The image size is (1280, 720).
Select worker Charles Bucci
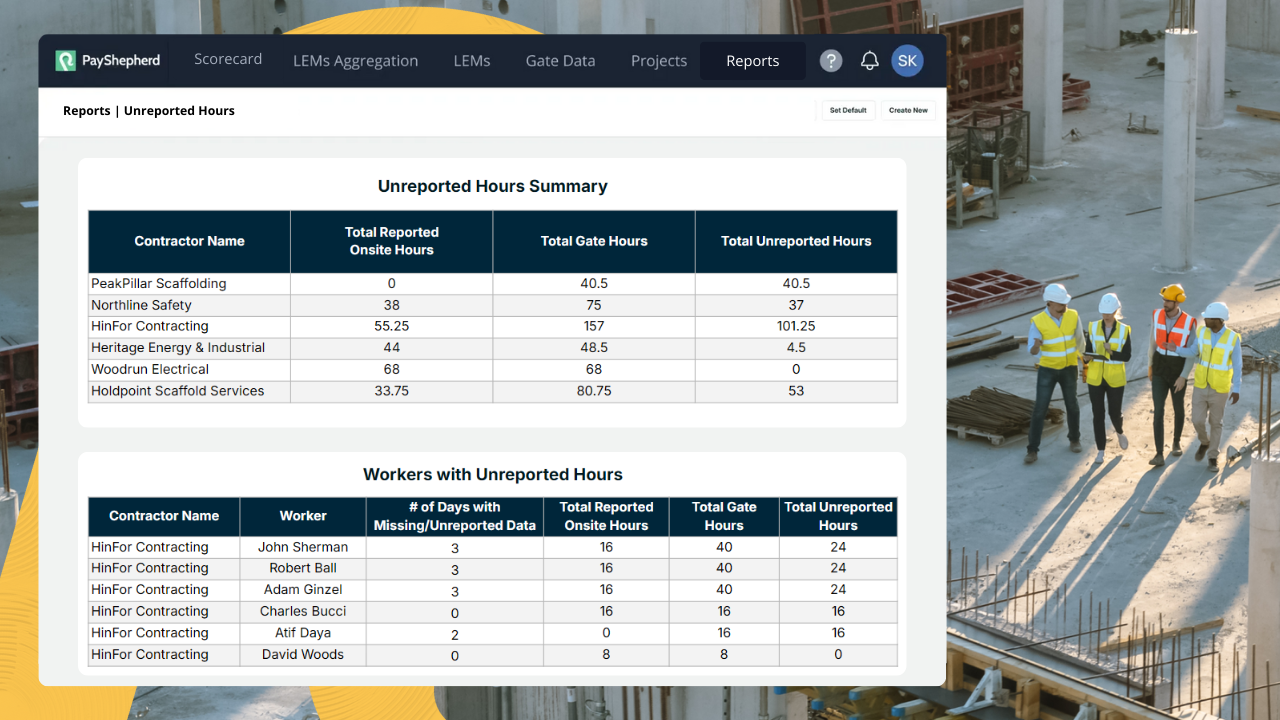[x=303, y=611]
